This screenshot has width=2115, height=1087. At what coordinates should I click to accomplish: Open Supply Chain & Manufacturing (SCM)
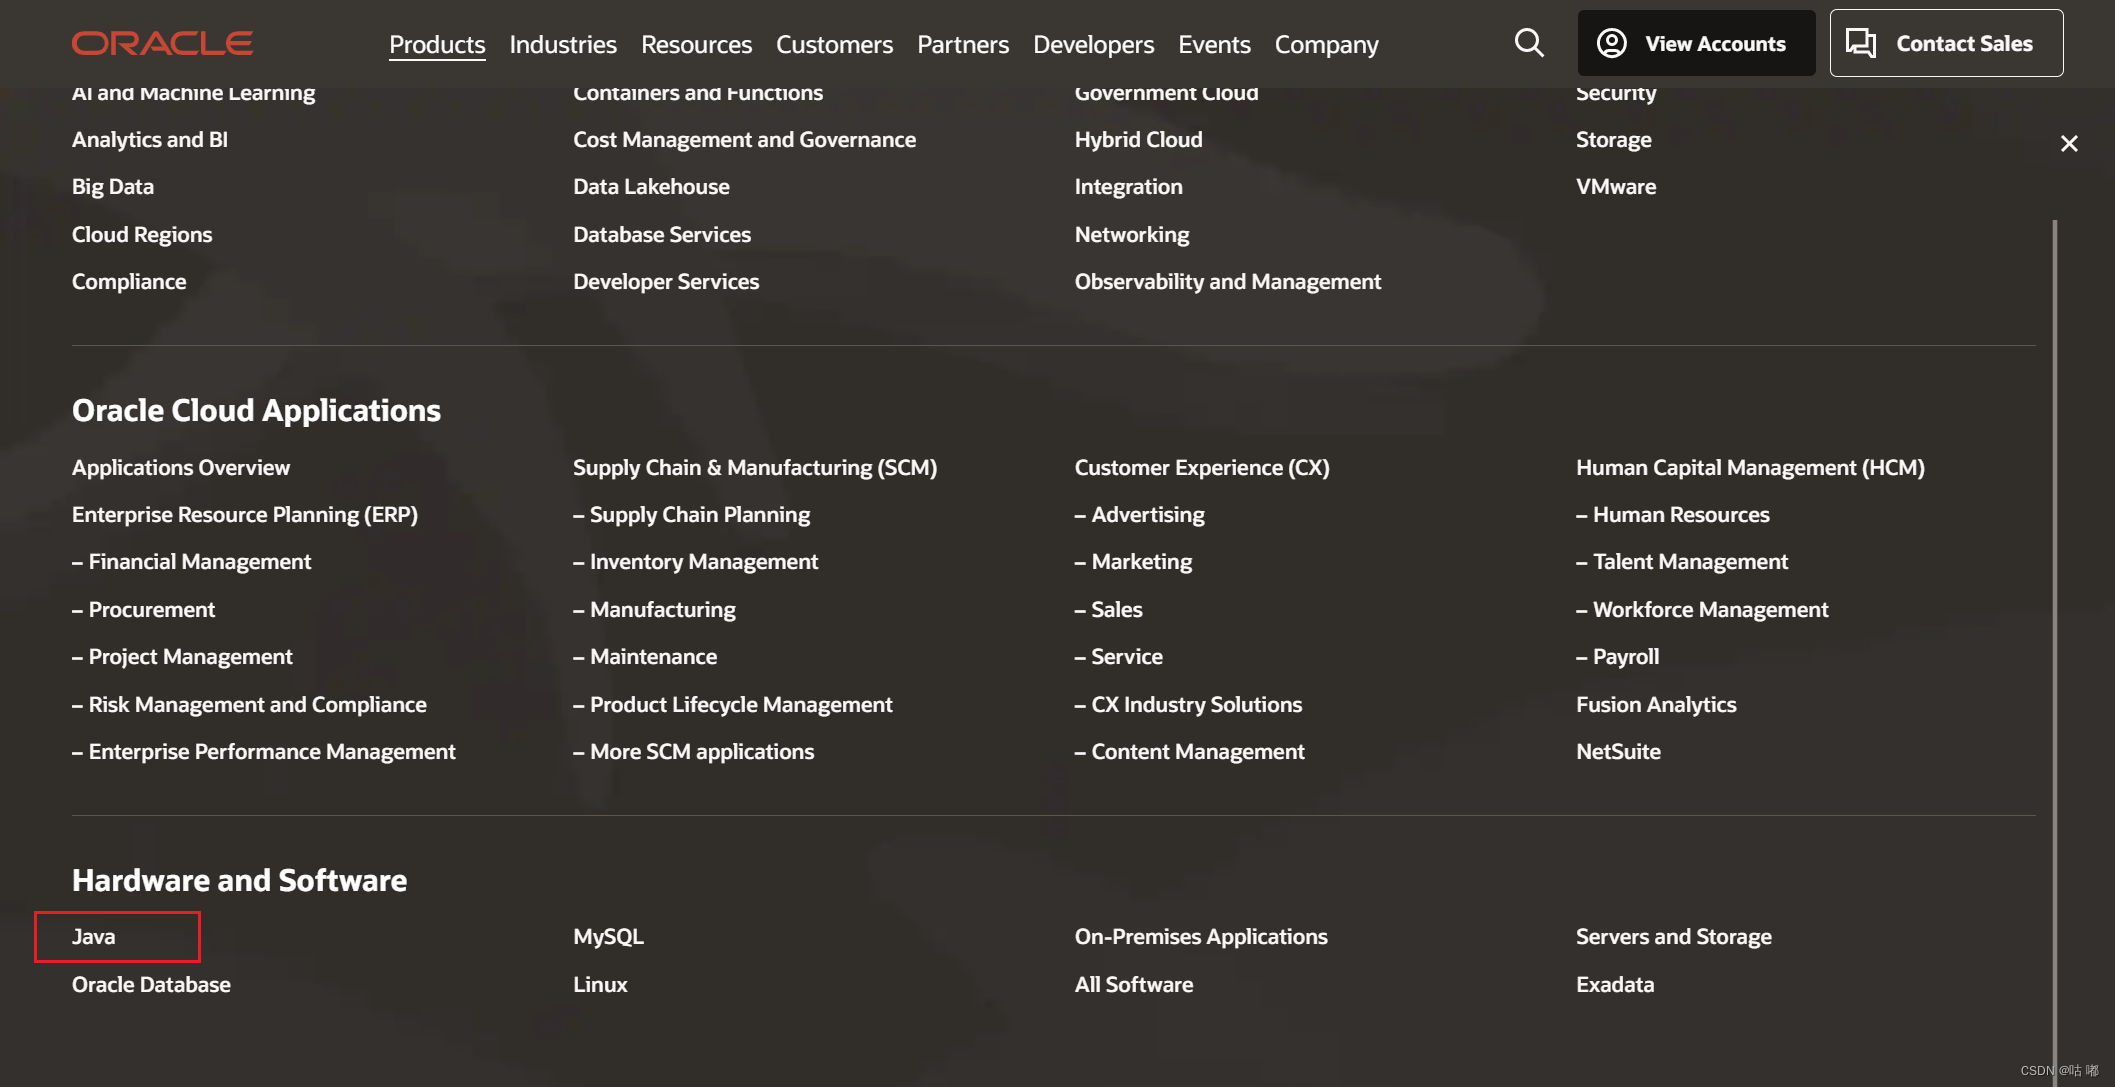(755, 468)
